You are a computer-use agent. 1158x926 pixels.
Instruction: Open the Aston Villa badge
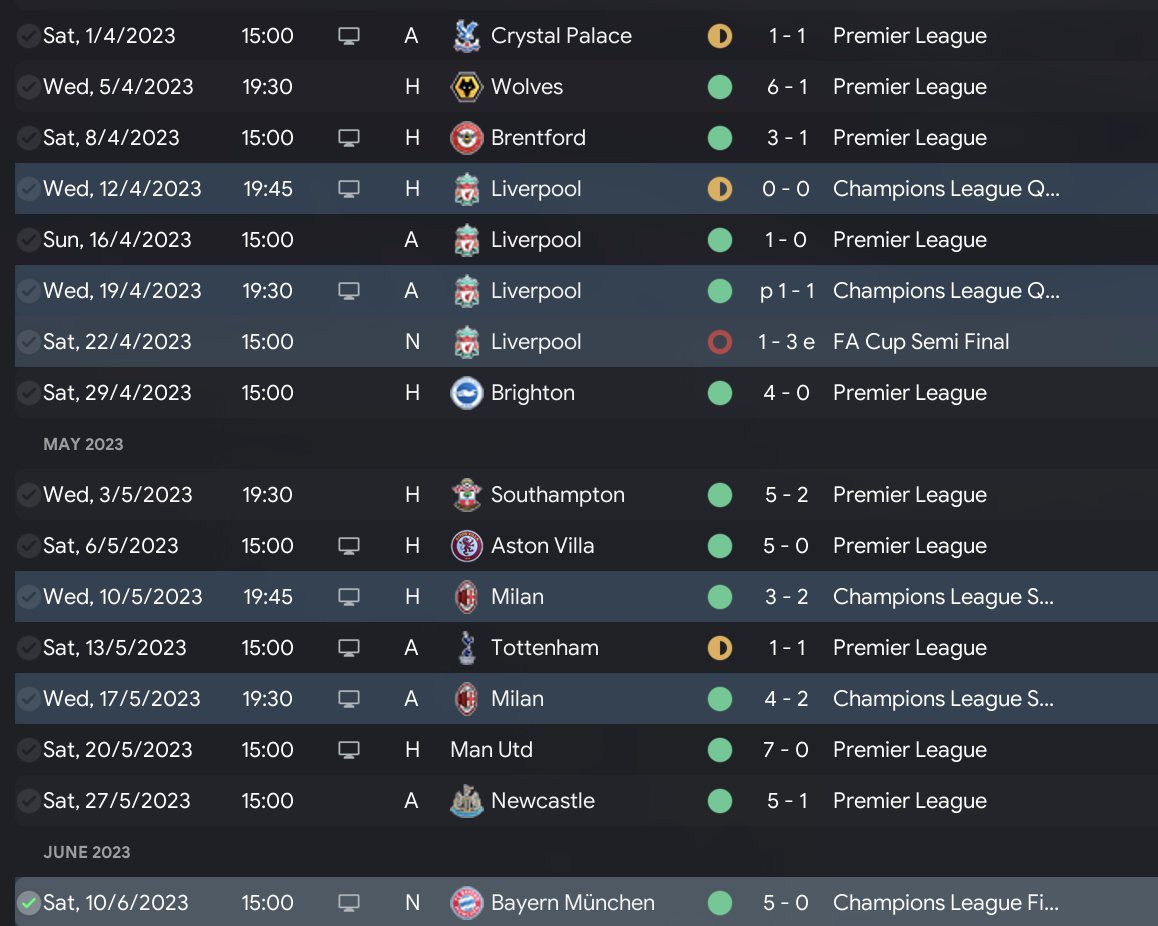click(x=466, y=546)
